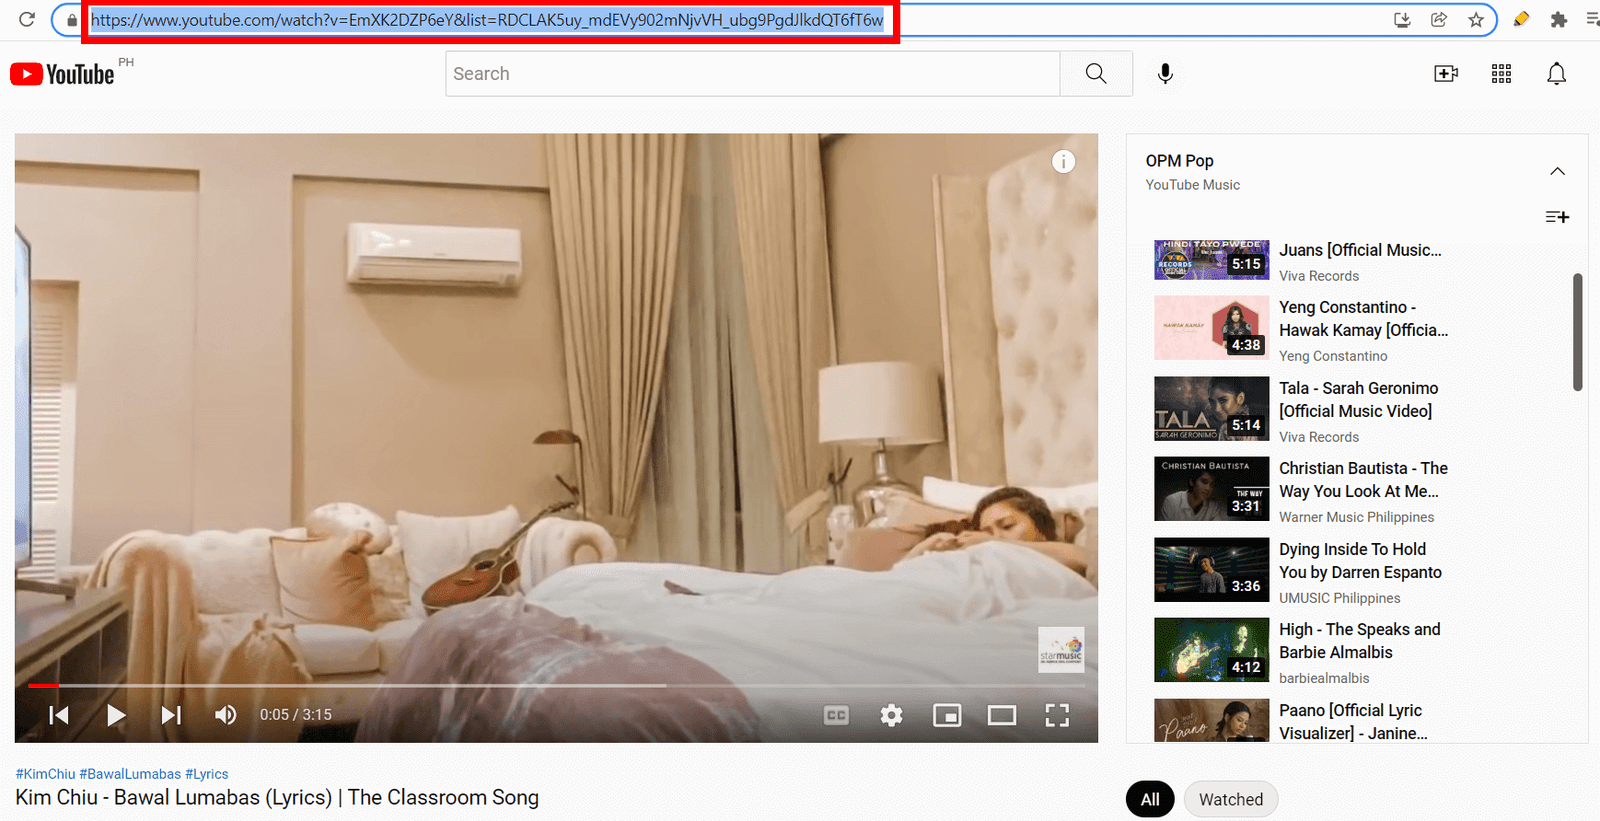Select the All filter chip
Screen dimensions: 1600x821
(1150, 799)
